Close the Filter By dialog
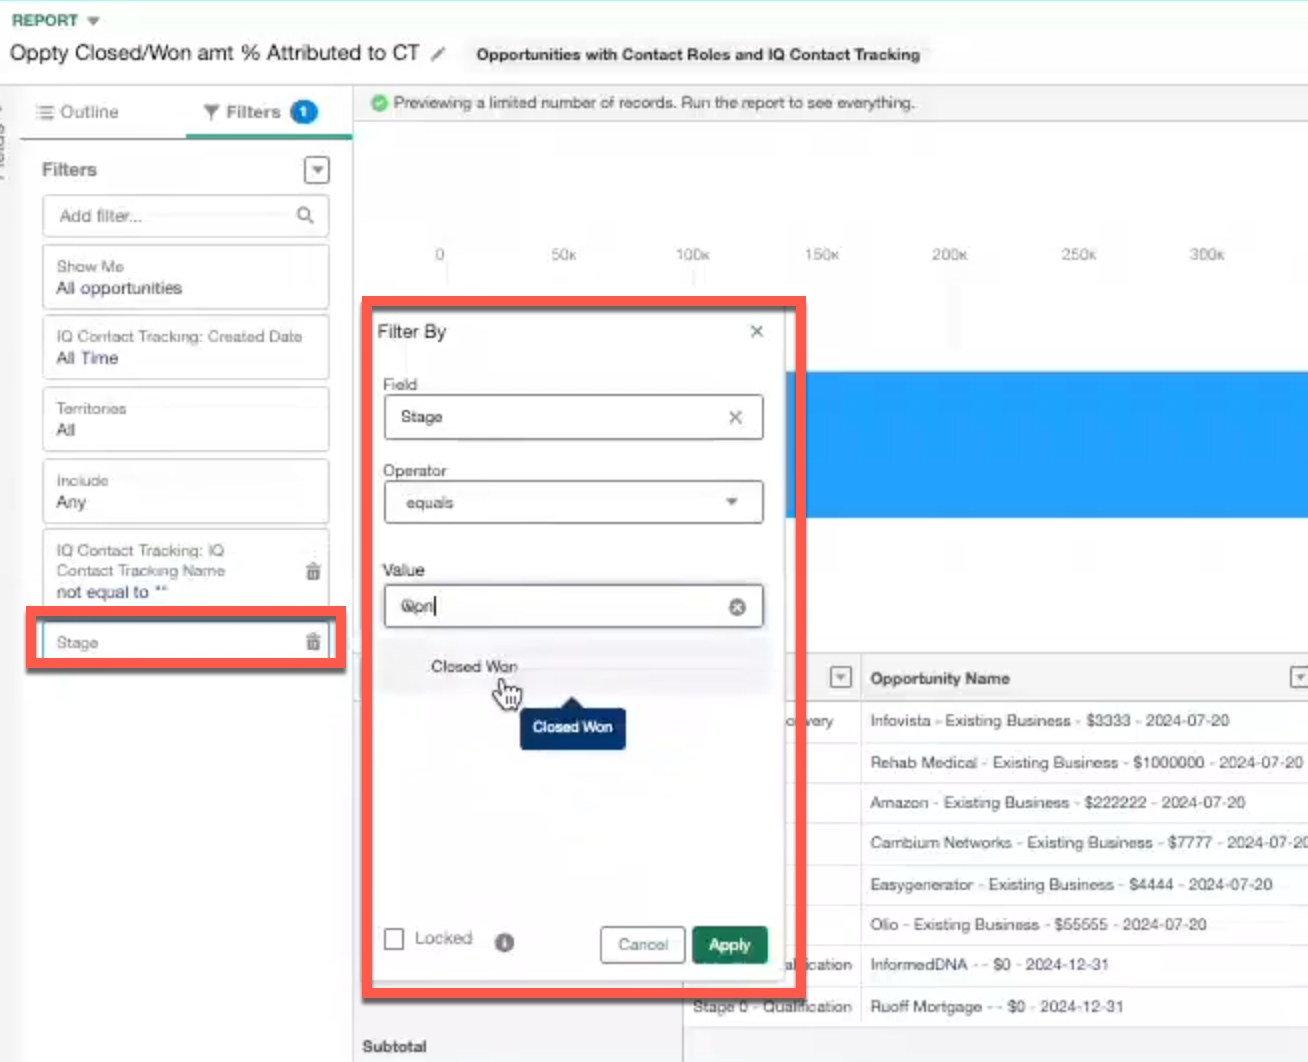 coord(757,331)
